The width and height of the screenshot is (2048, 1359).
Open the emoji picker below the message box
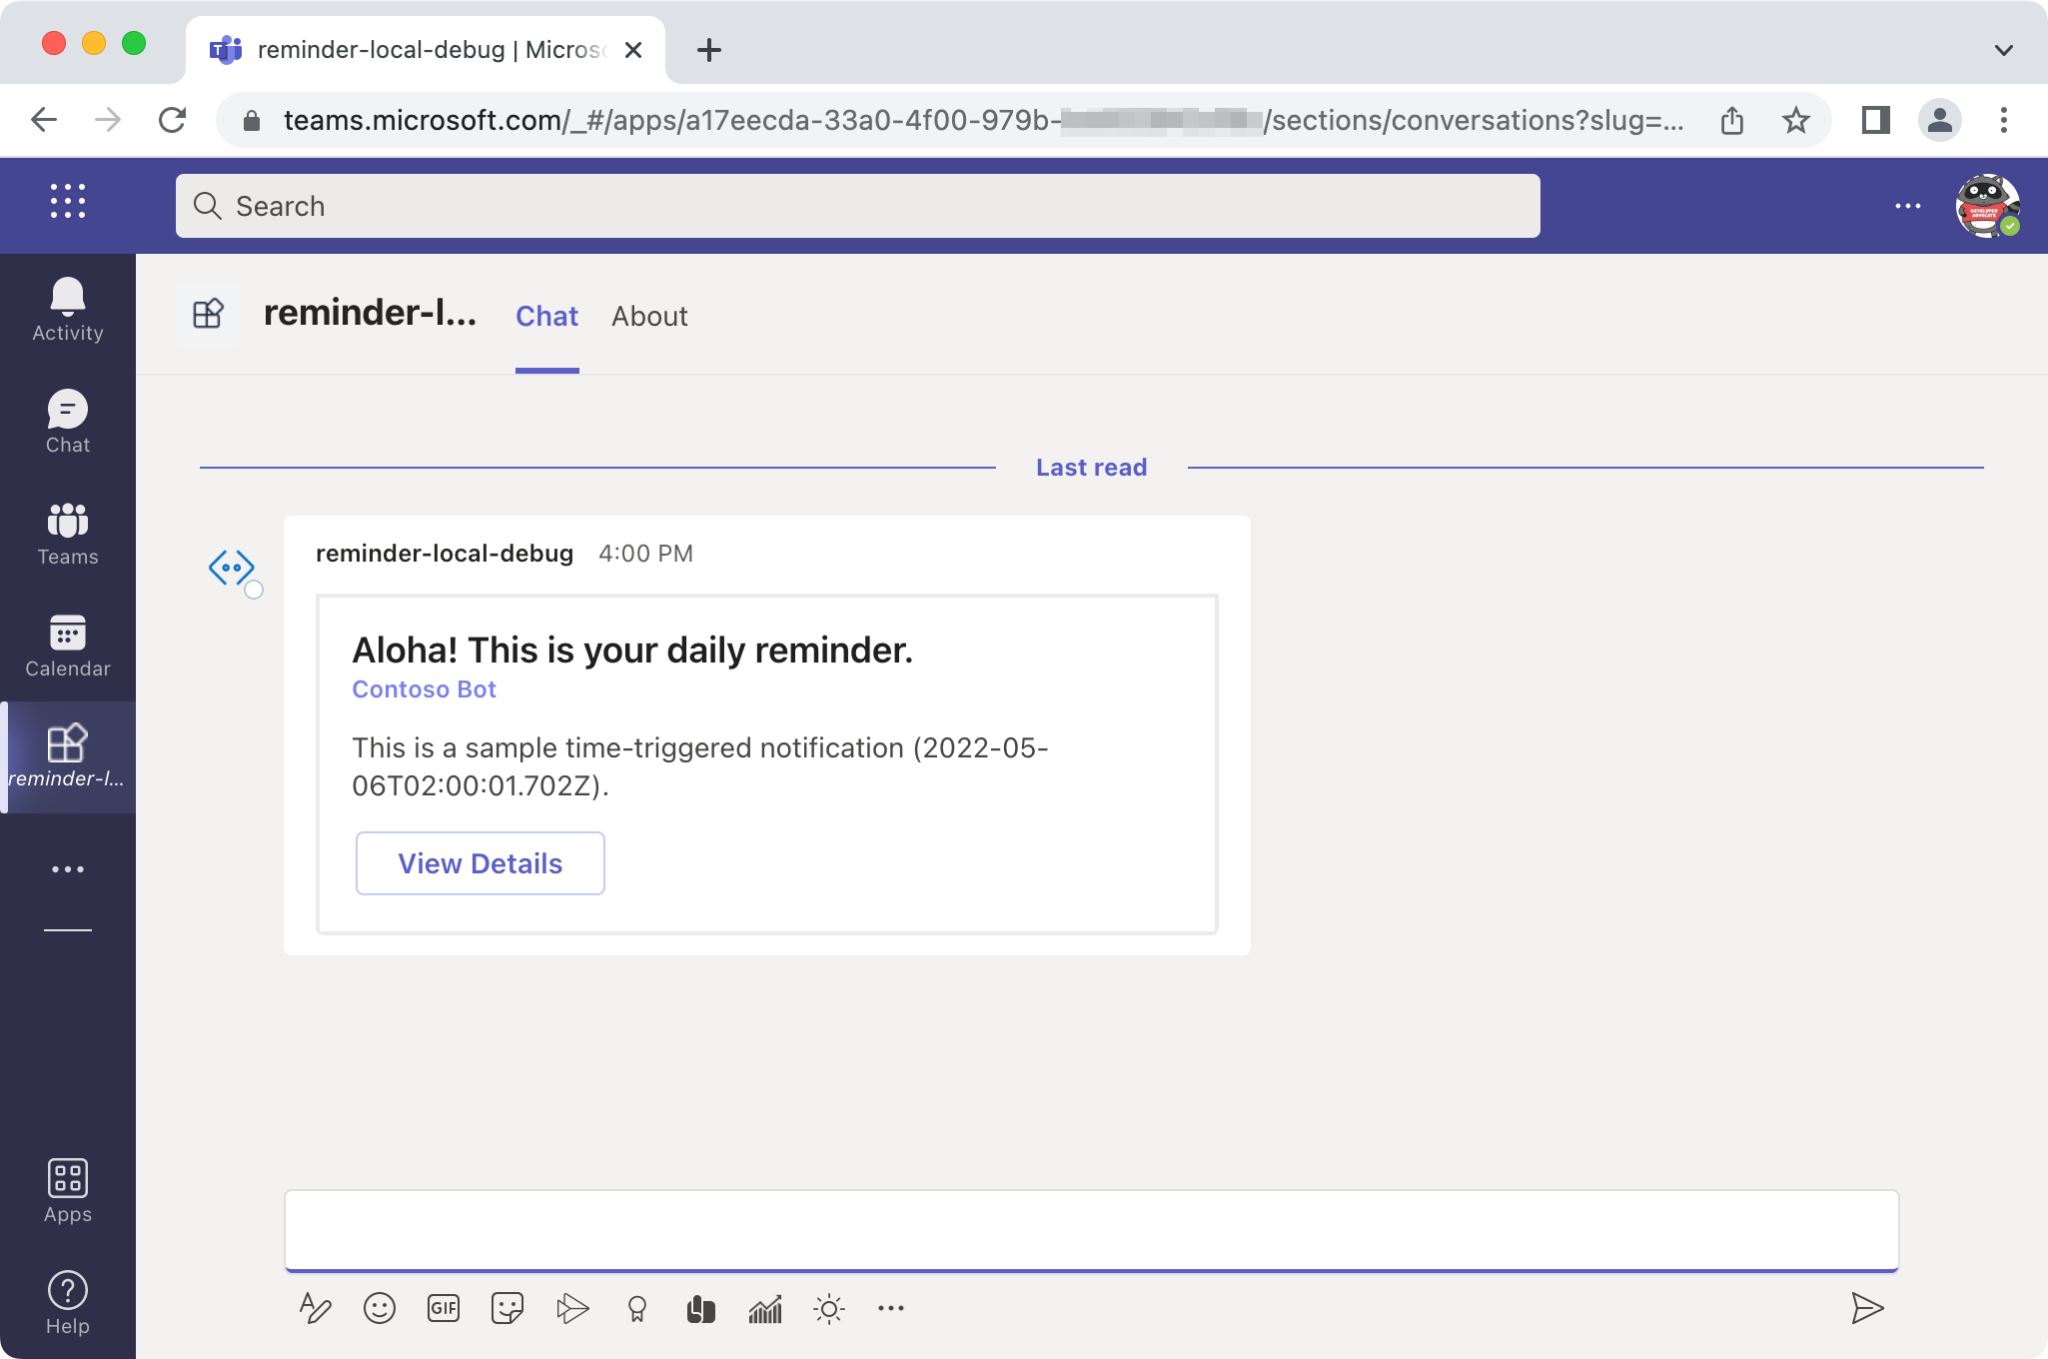pyautogui.click(x=379, y=1308)
